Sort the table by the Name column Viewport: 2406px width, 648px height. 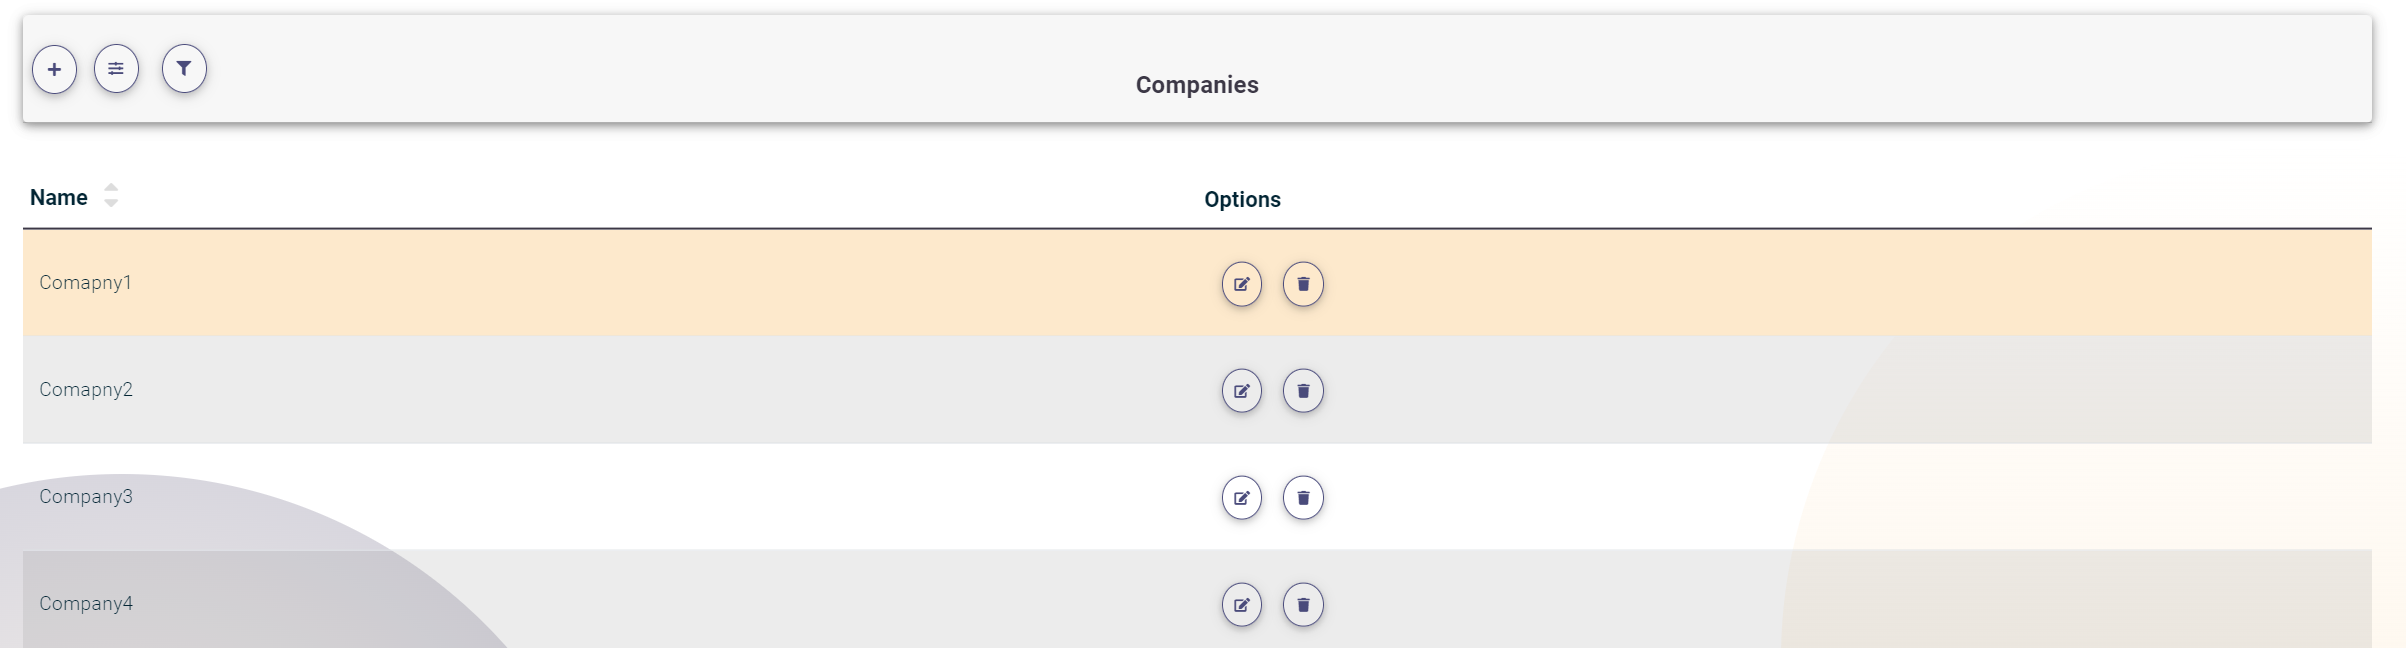pyautogui.click(x=58, y=197)
